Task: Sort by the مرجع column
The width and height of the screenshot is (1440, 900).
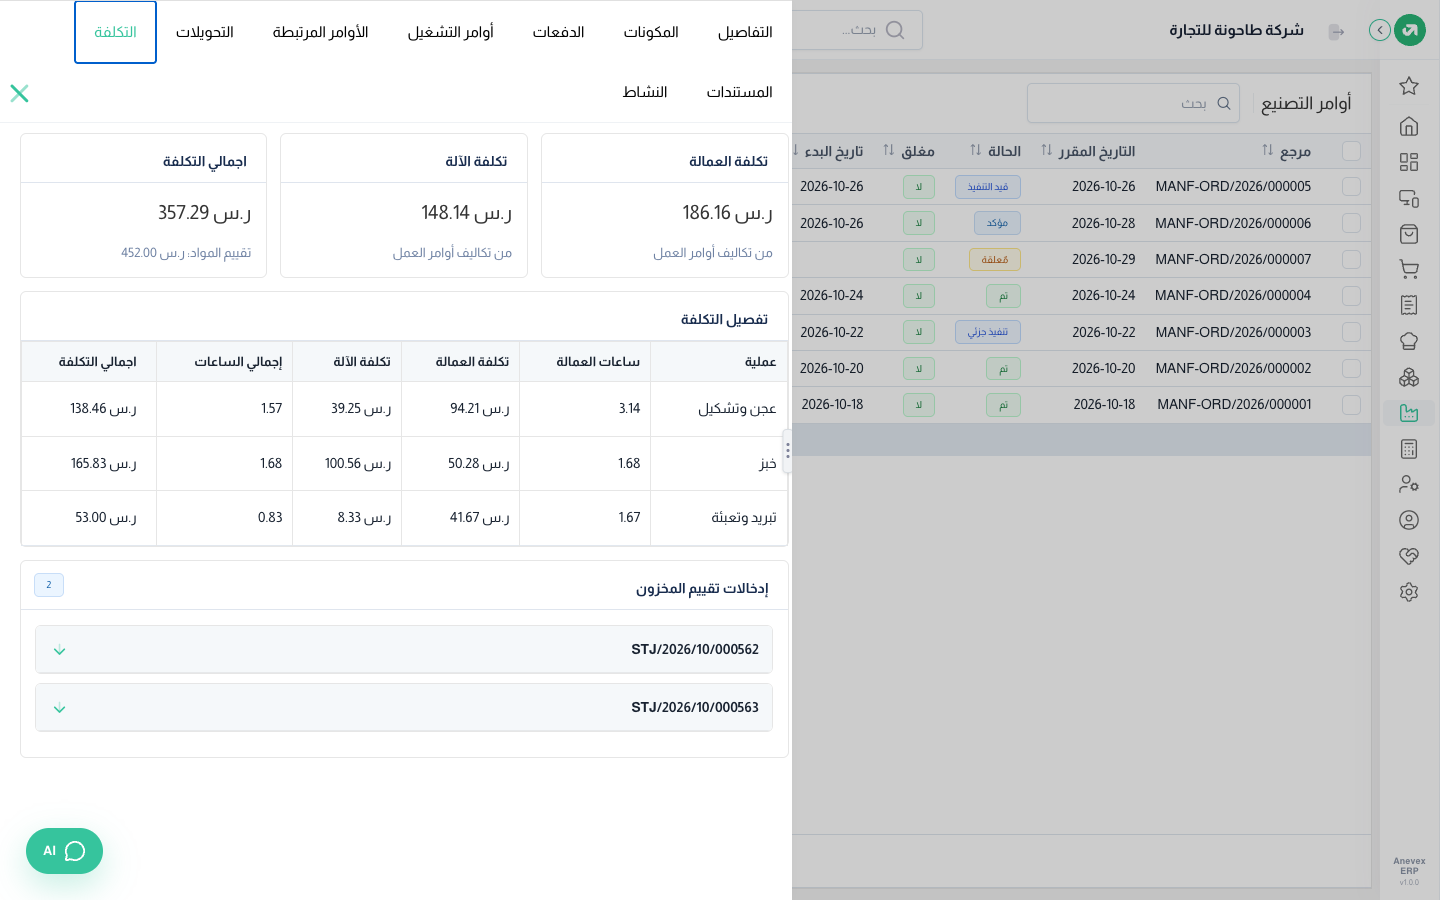Action: click(1268, 150)
